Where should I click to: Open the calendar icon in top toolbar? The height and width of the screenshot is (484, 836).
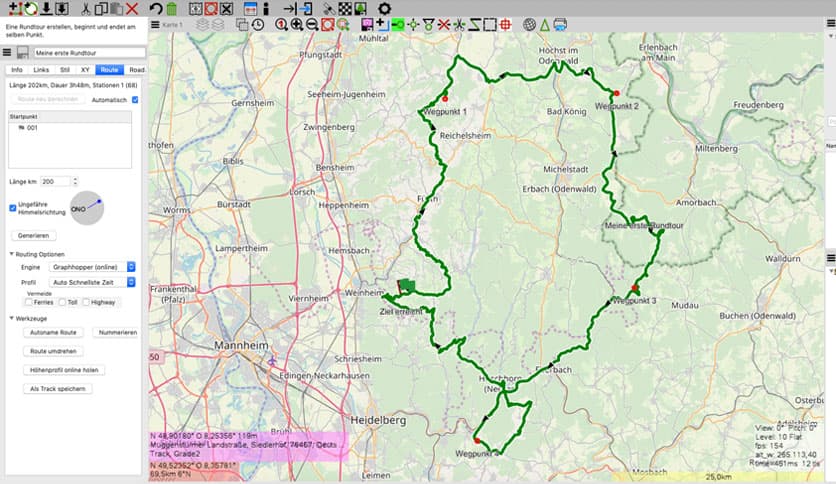click(250, 9)
